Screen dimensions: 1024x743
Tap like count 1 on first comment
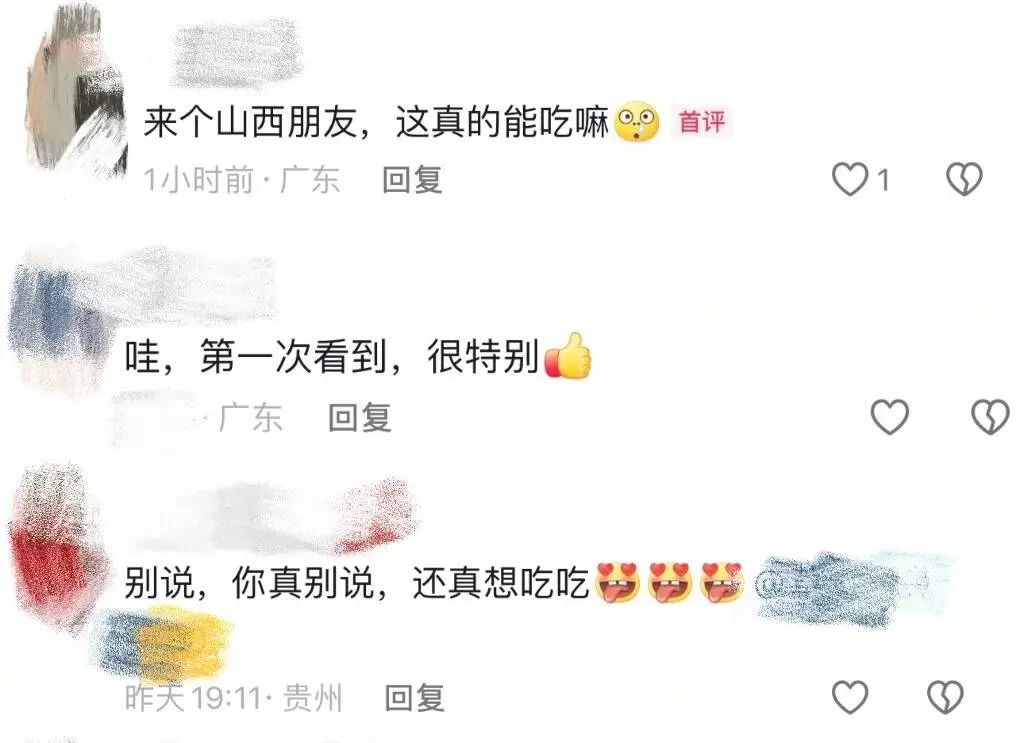[x=884, y=180]
